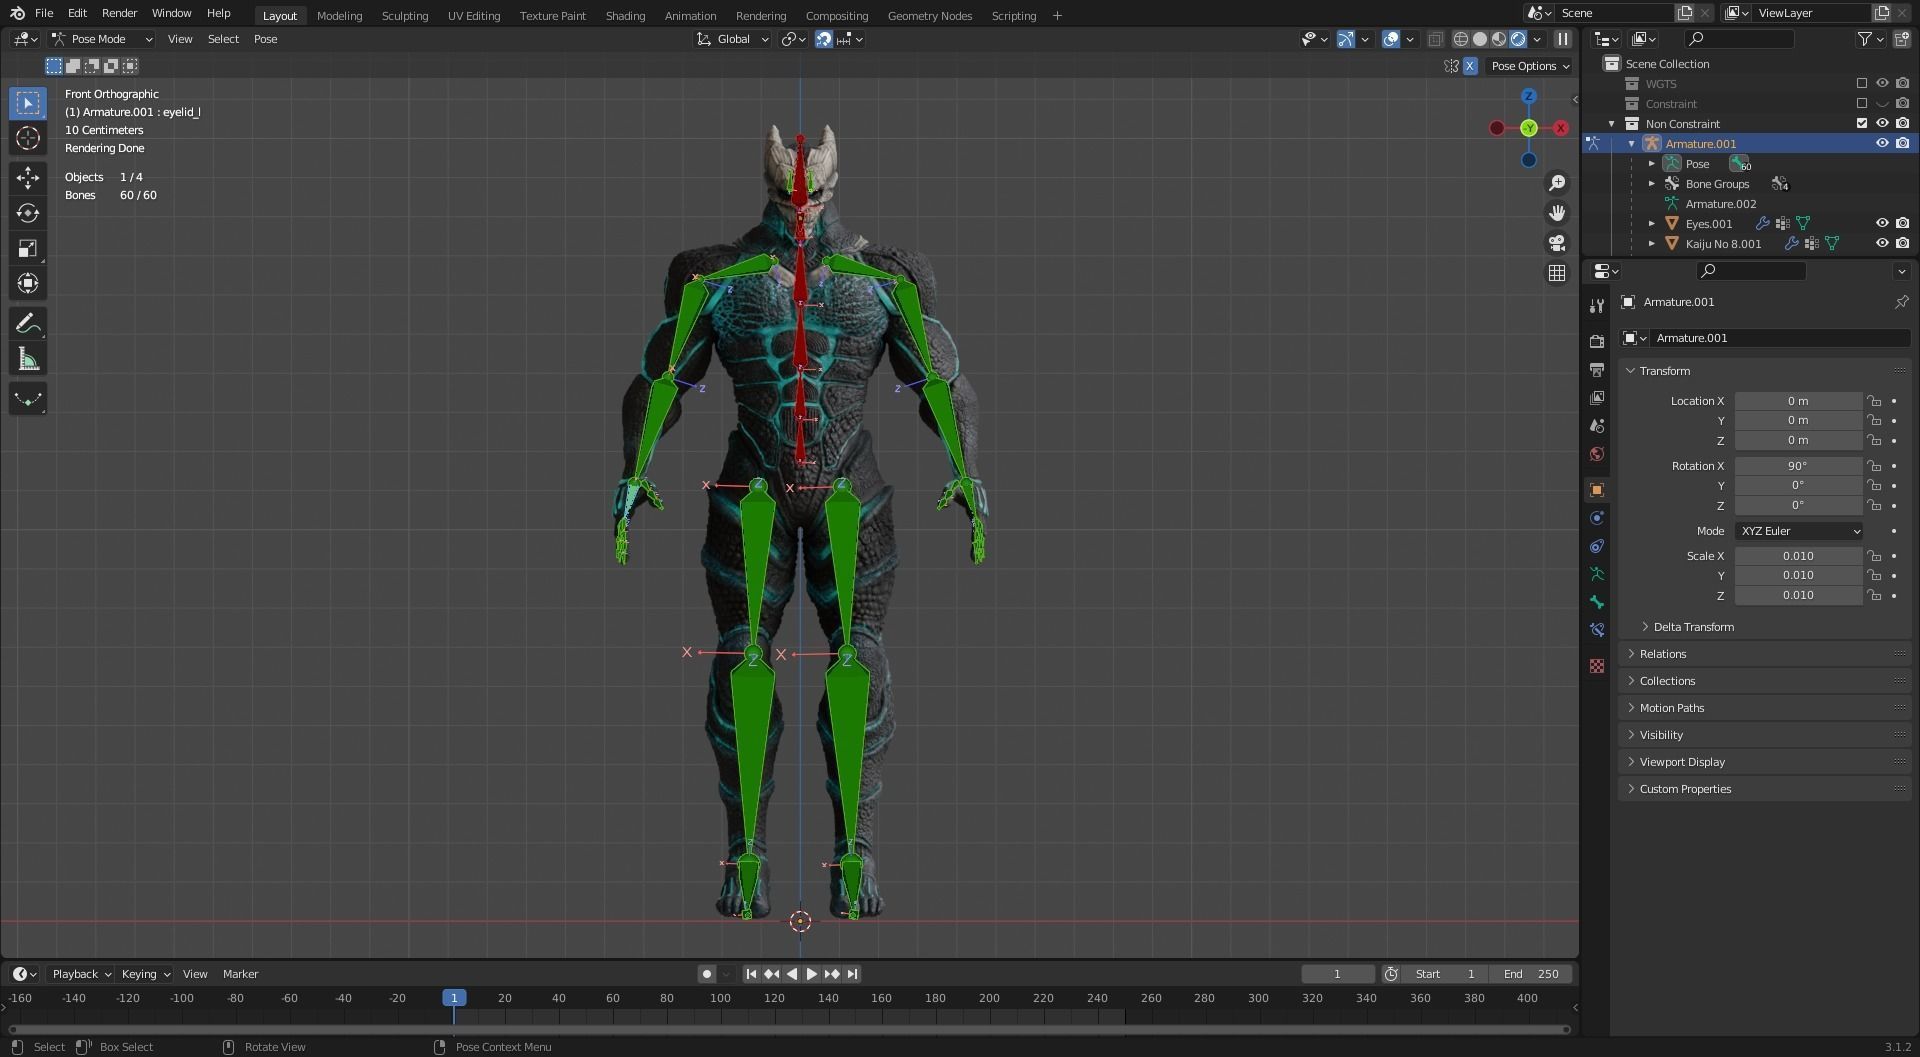This screenshot has height=1057, width=1920.
Task: Switch perspective/orthographic grid icon
Action: tap(1557, 273)
